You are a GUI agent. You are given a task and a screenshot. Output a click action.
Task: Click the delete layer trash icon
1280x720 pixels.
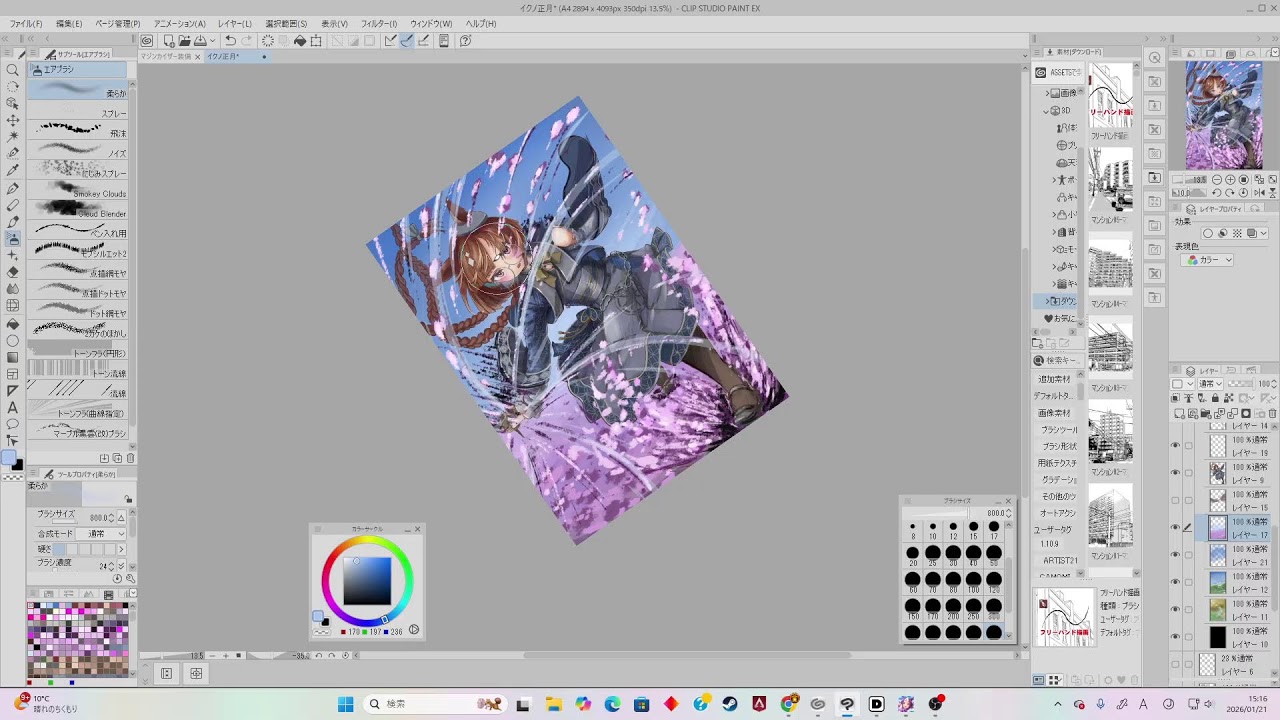pos(1274,413)
